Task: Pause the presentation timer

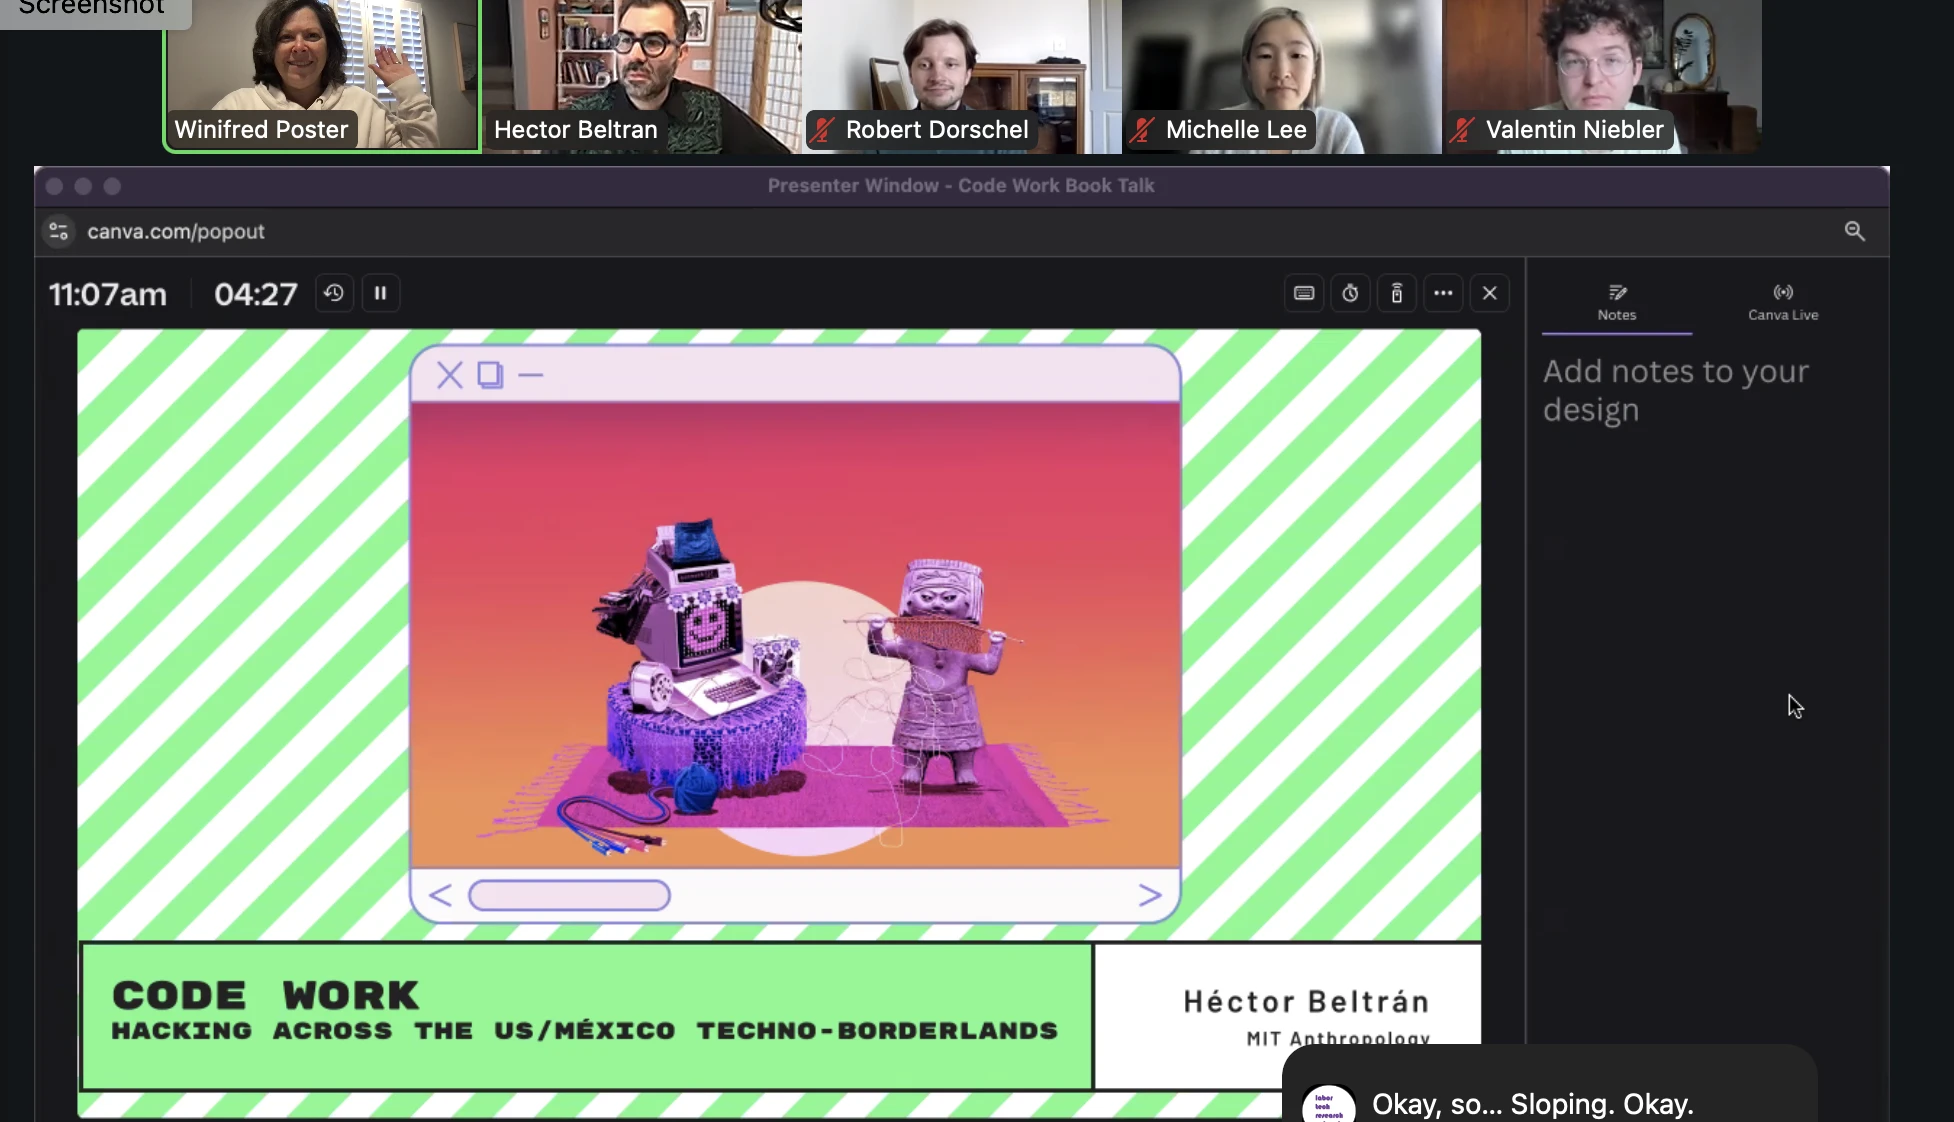Action: point(380,293)
